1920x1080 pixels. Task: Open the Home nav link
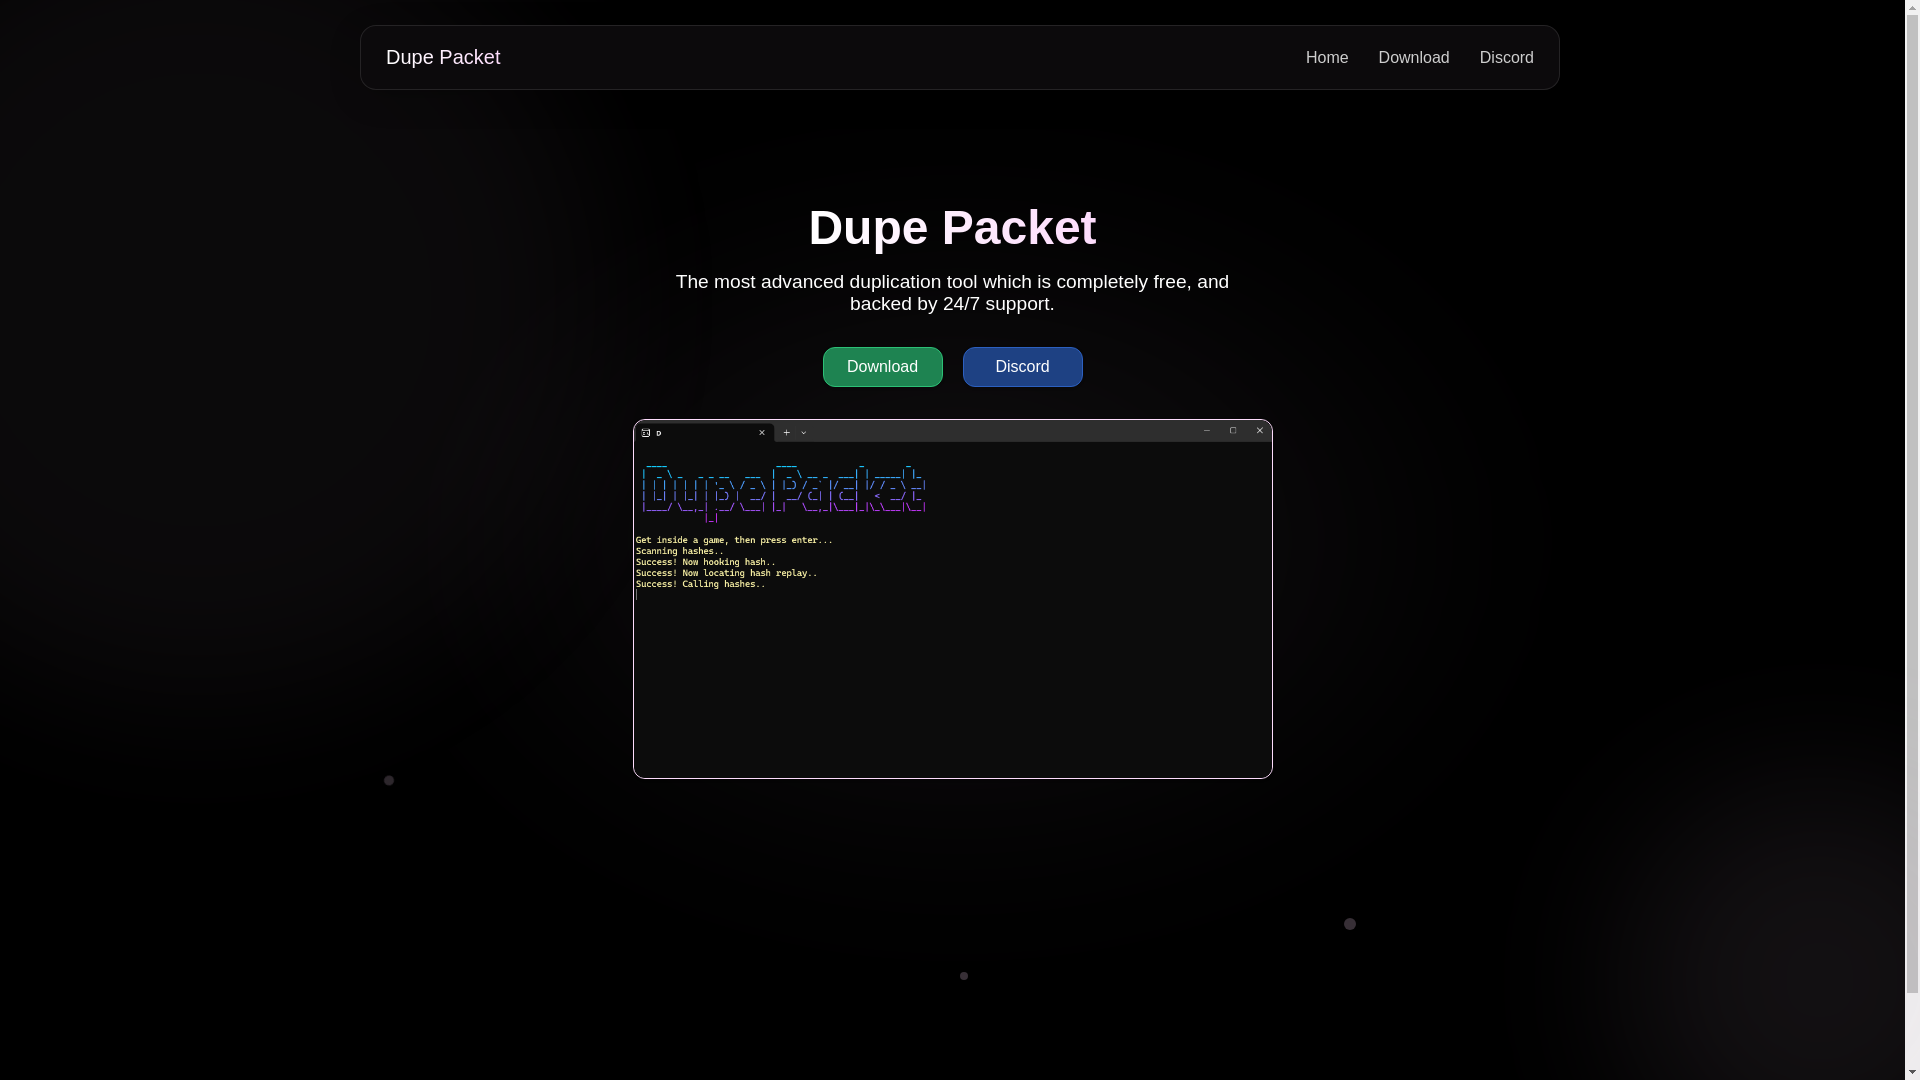(1327, 58)
